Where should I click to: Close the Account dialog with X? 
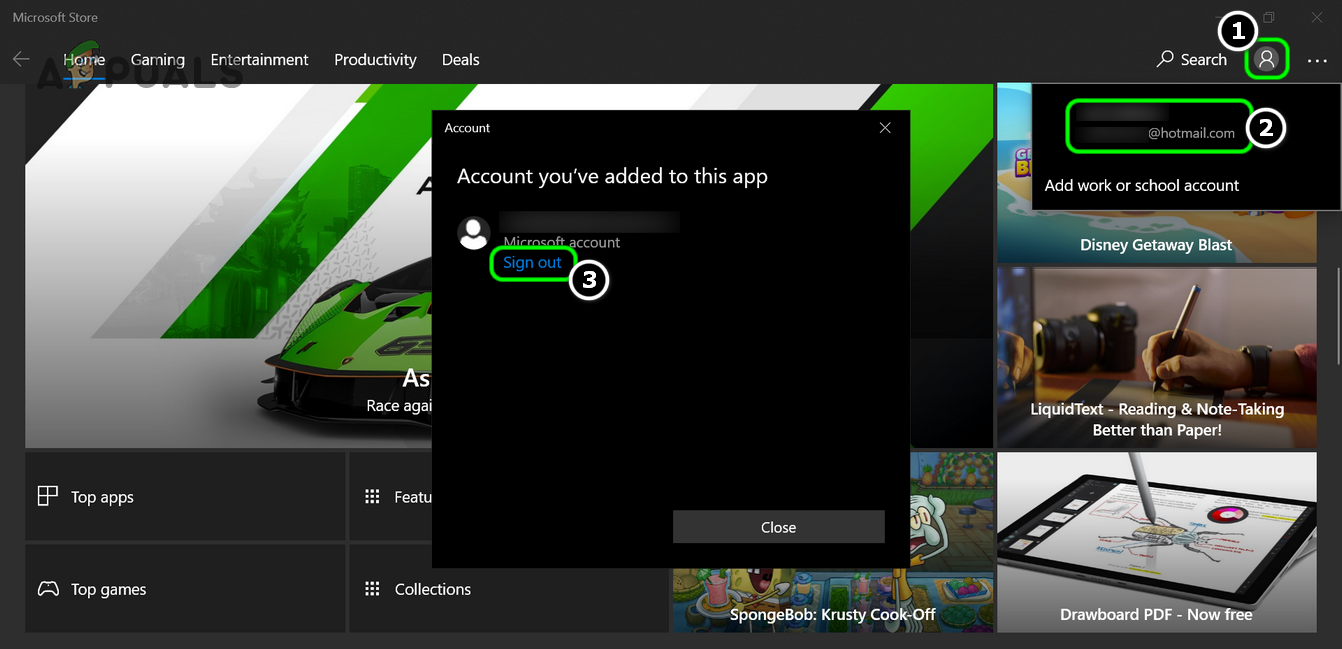click(x=884, y=128)
